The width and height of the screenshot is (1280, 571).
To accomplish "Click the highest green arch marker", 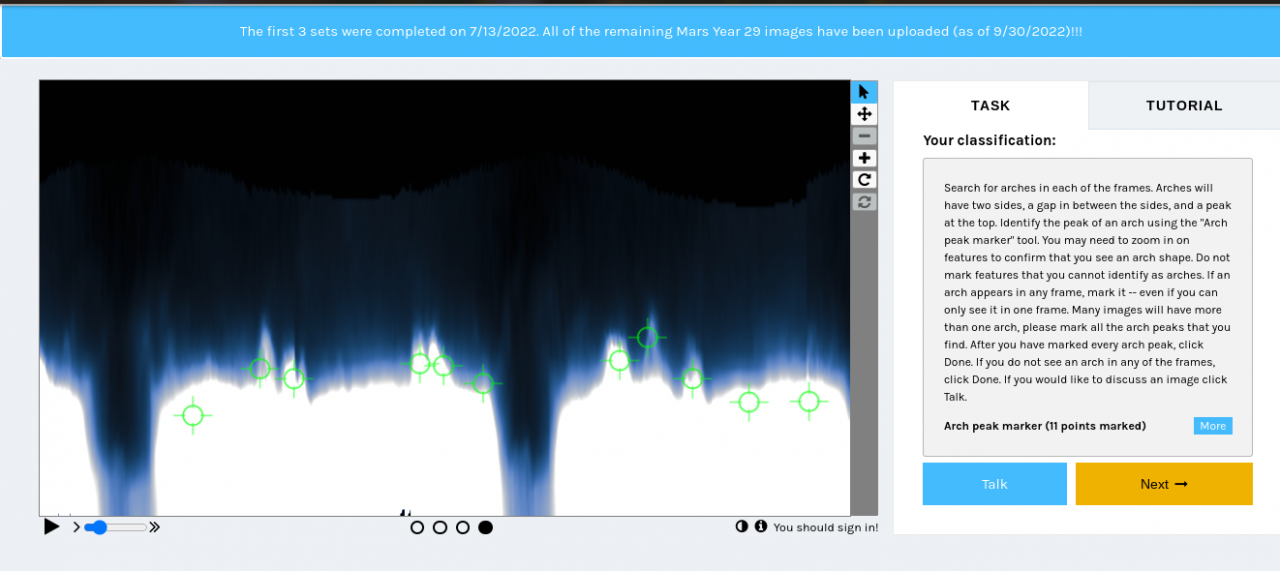I will pyautogui.click(x=648, y=338).
